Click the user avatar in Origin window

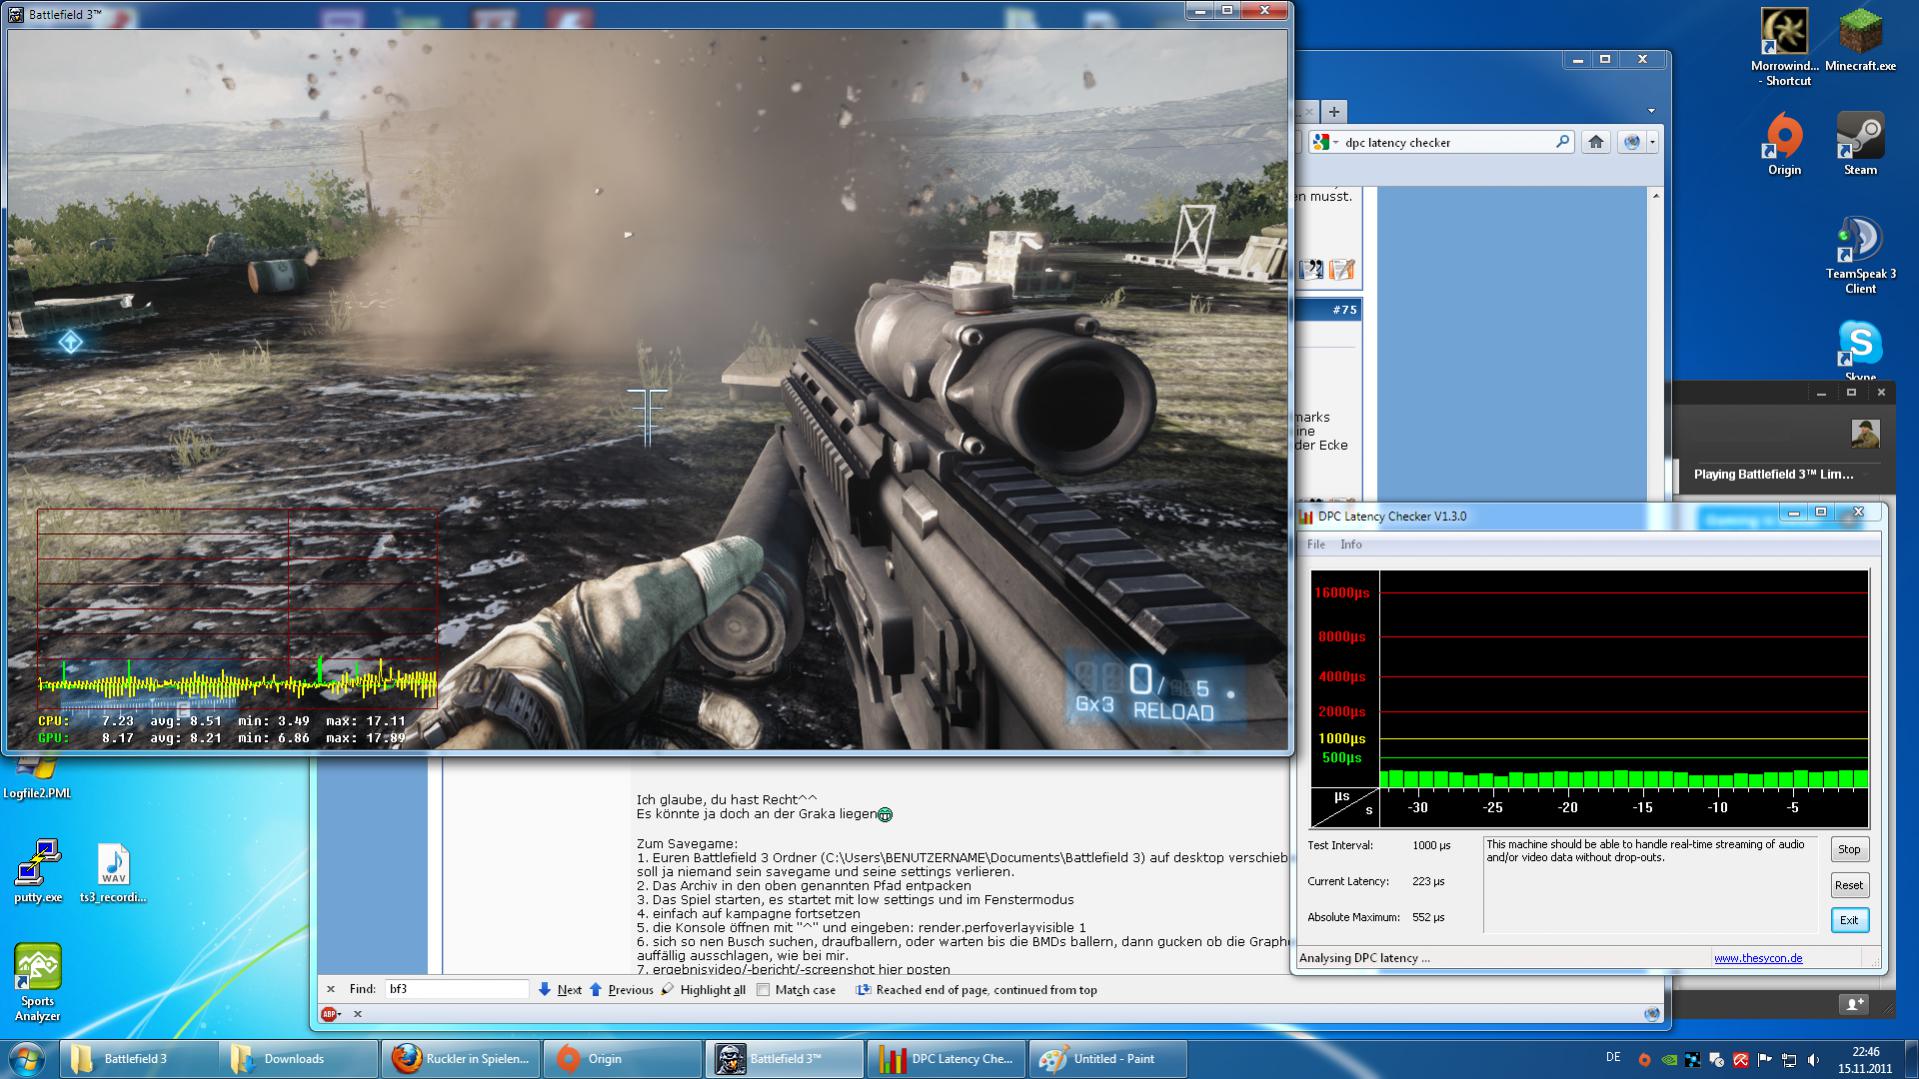click(x=1865, y=433)
